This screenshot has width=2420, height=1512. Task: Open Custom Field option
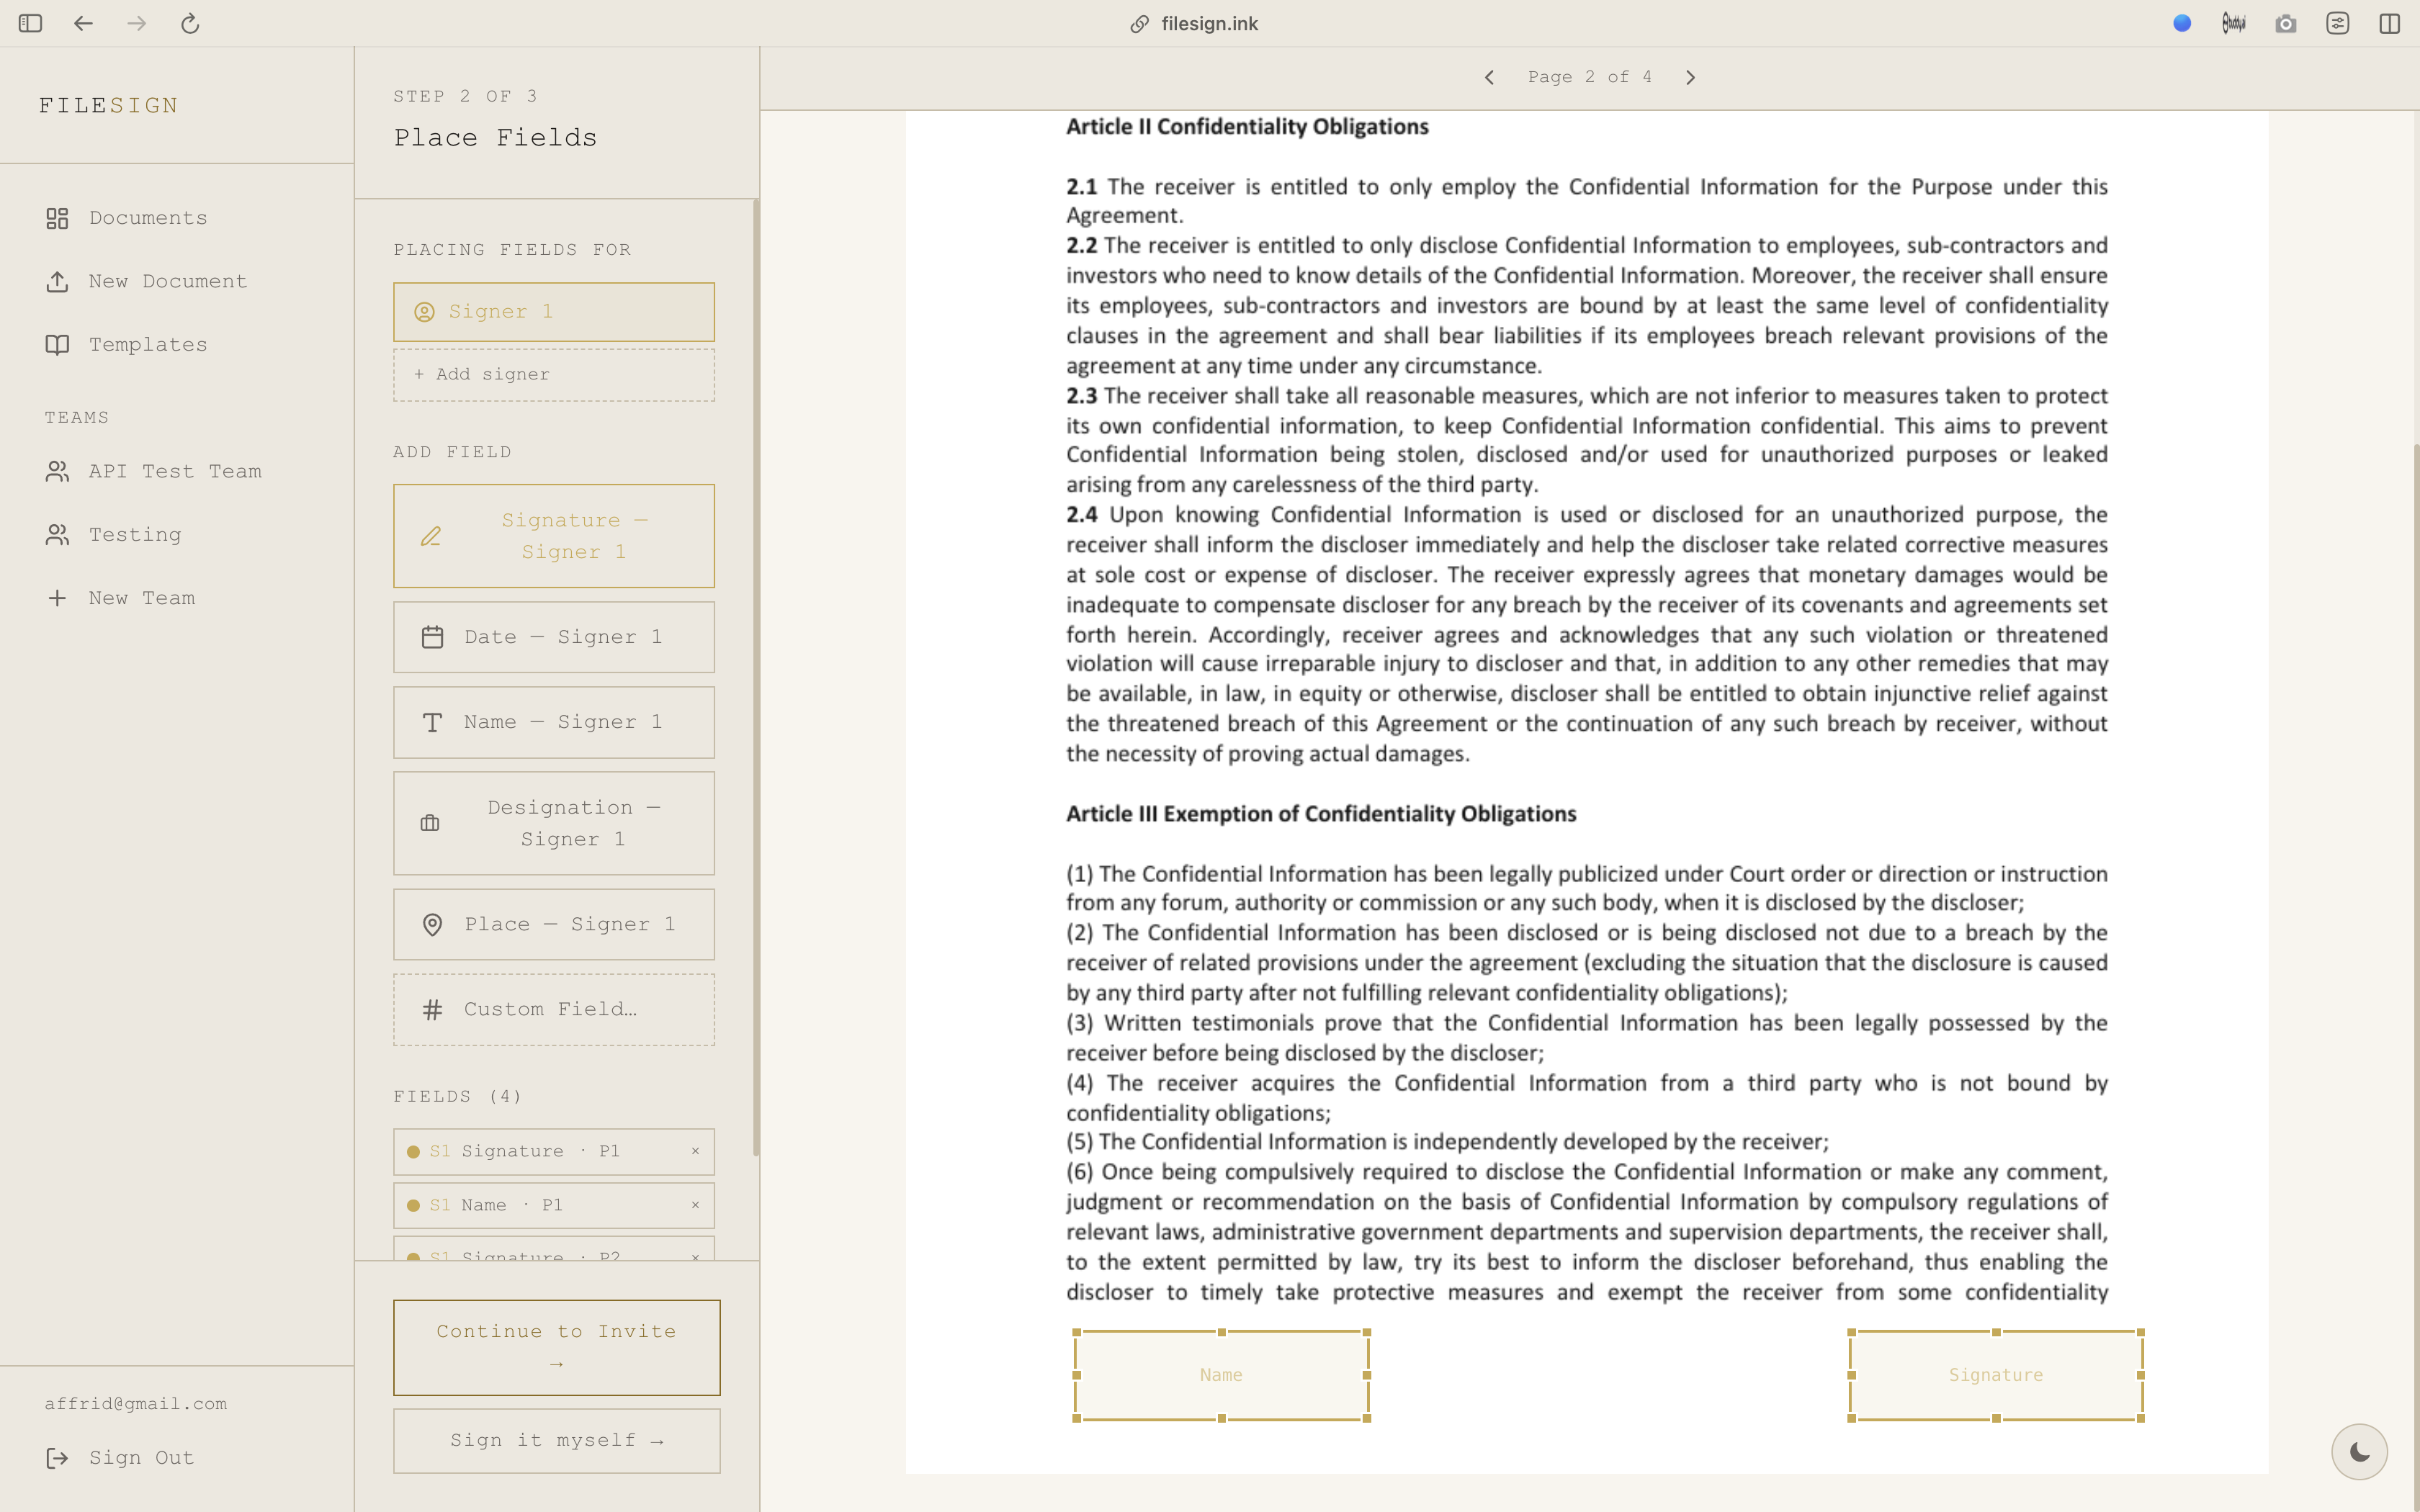(554, 1009)
